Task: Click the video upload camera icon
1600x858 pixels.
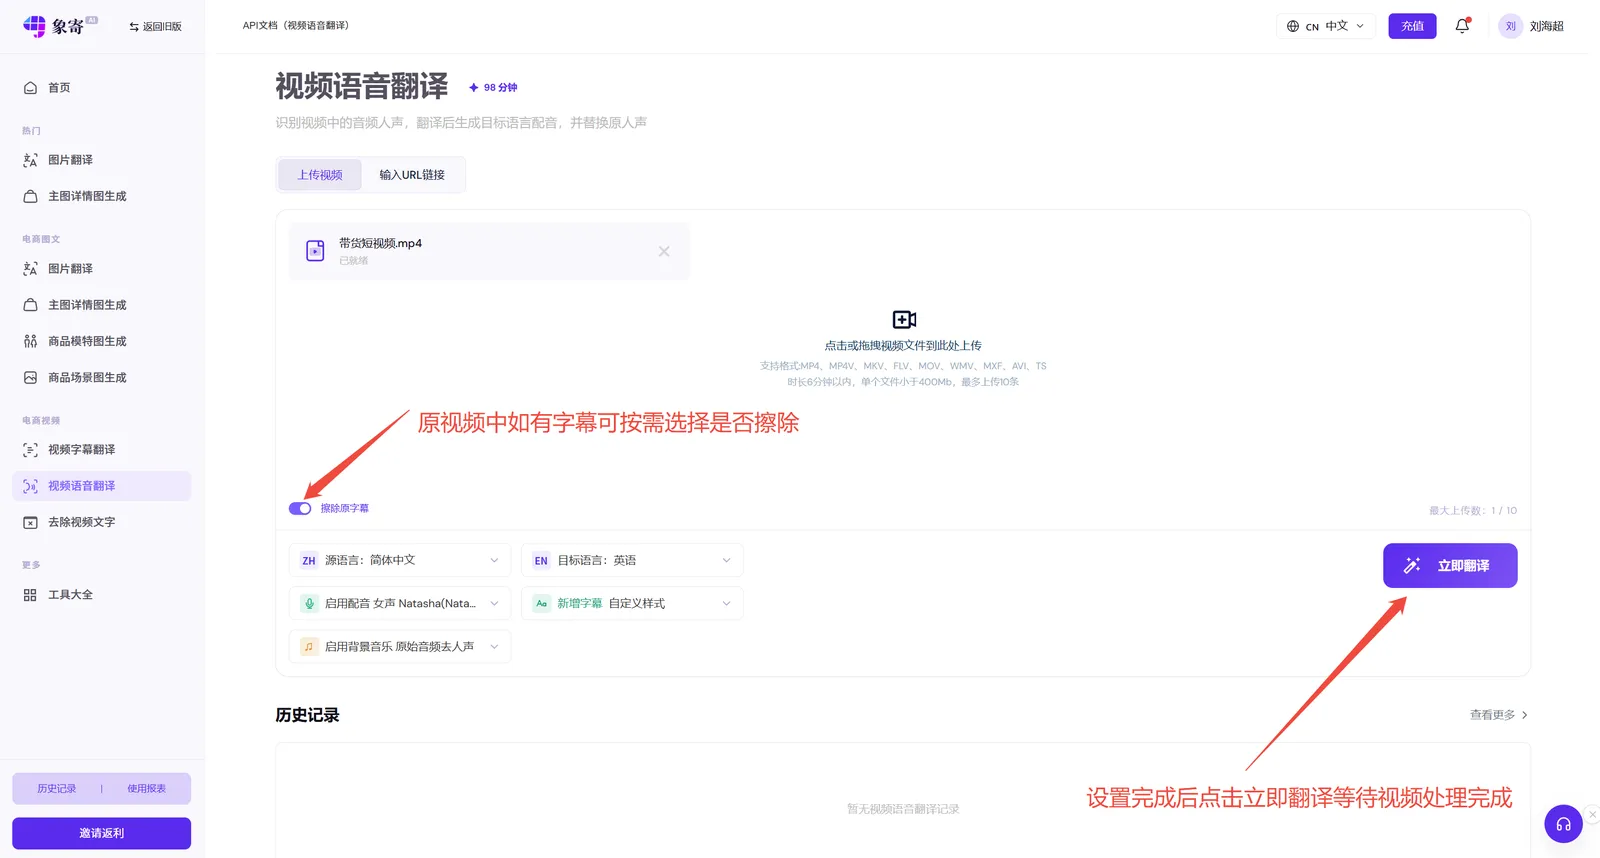Action: click(x=904, y=319)
